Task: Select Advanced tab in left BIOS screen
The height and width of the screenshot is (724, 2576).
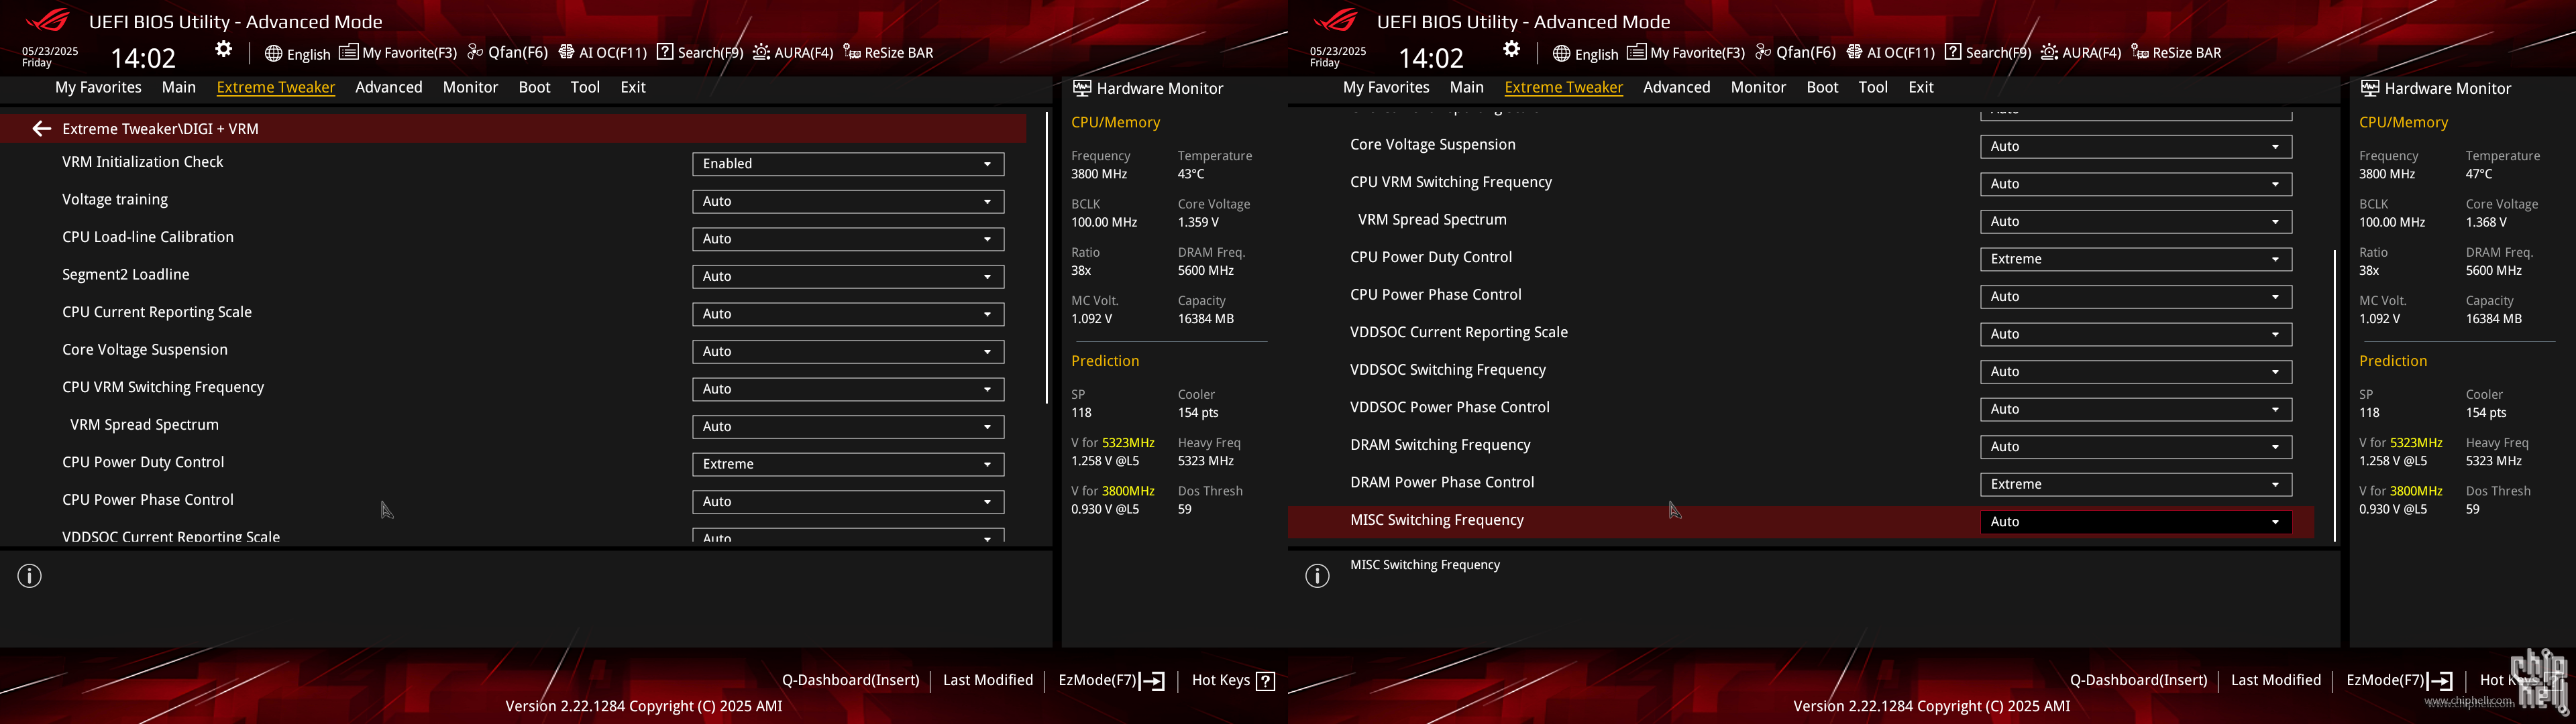Action: (389, 88)
